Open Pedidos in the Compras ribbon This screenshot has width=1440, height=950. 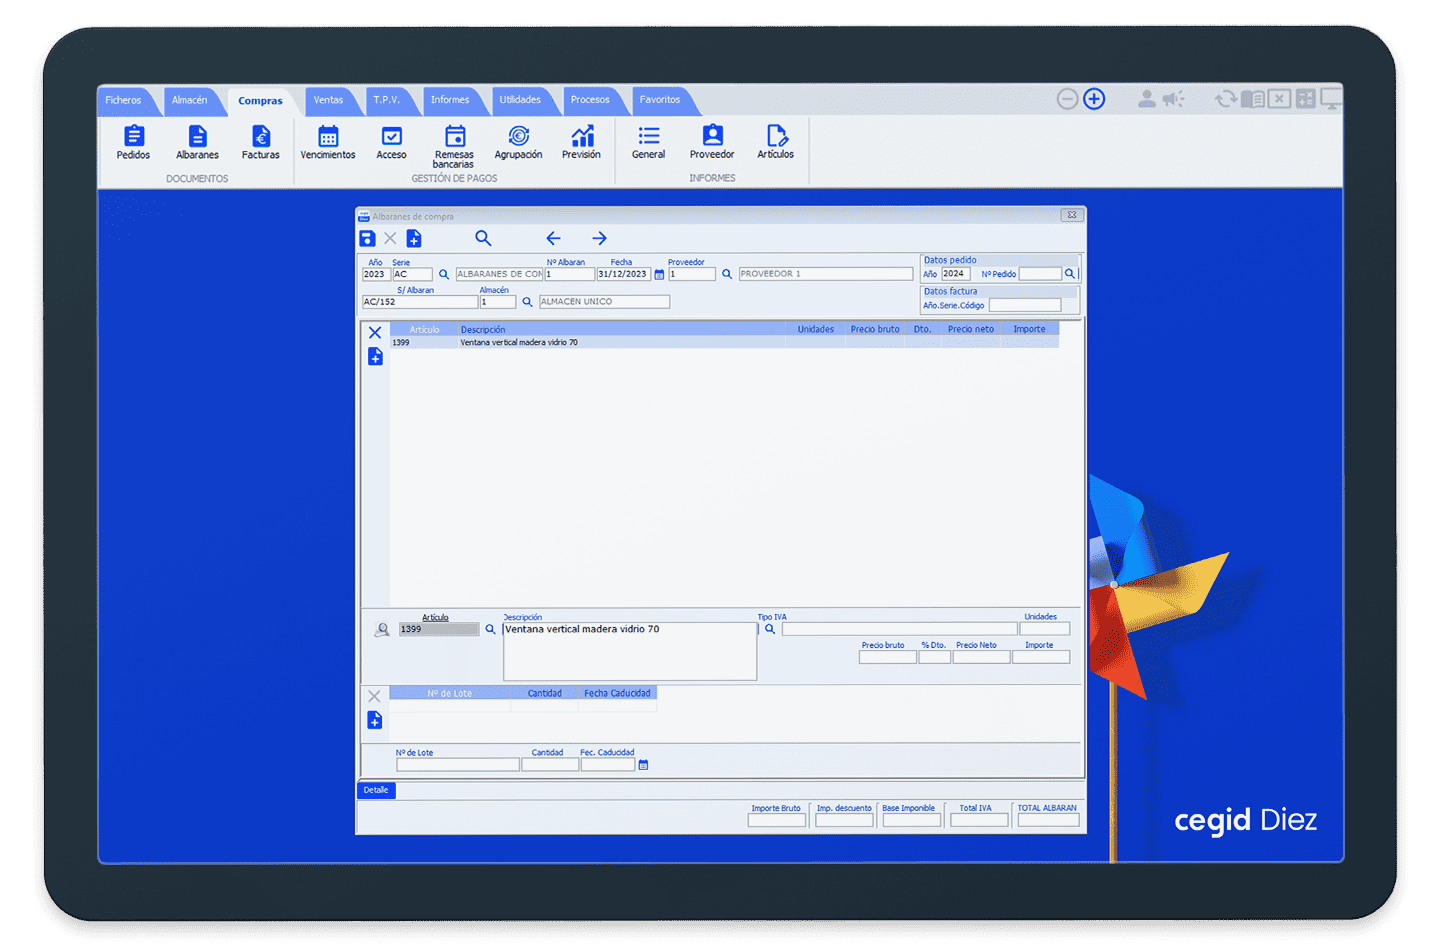tap(133, 142)
